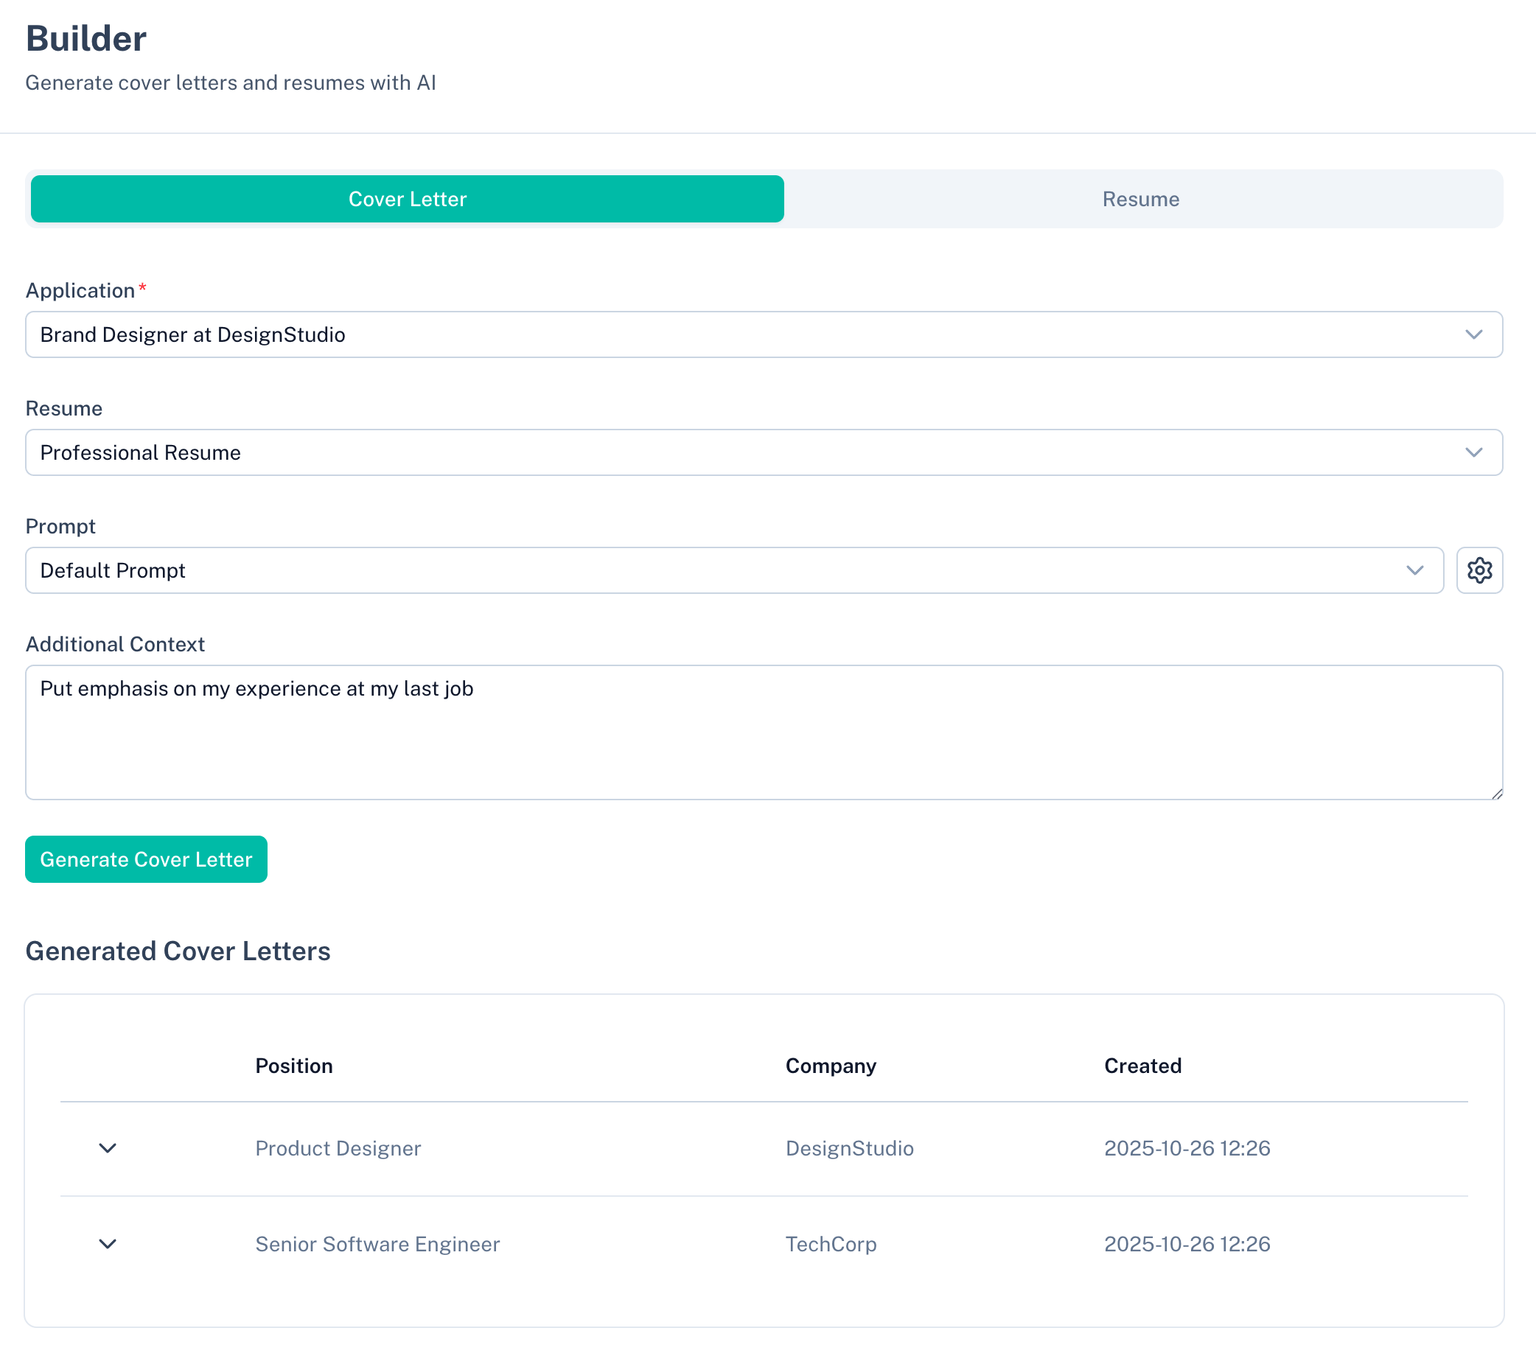This screenshot has height=1347, width=1536.
Task: Click the Position column header
Action: (294, 1066)
